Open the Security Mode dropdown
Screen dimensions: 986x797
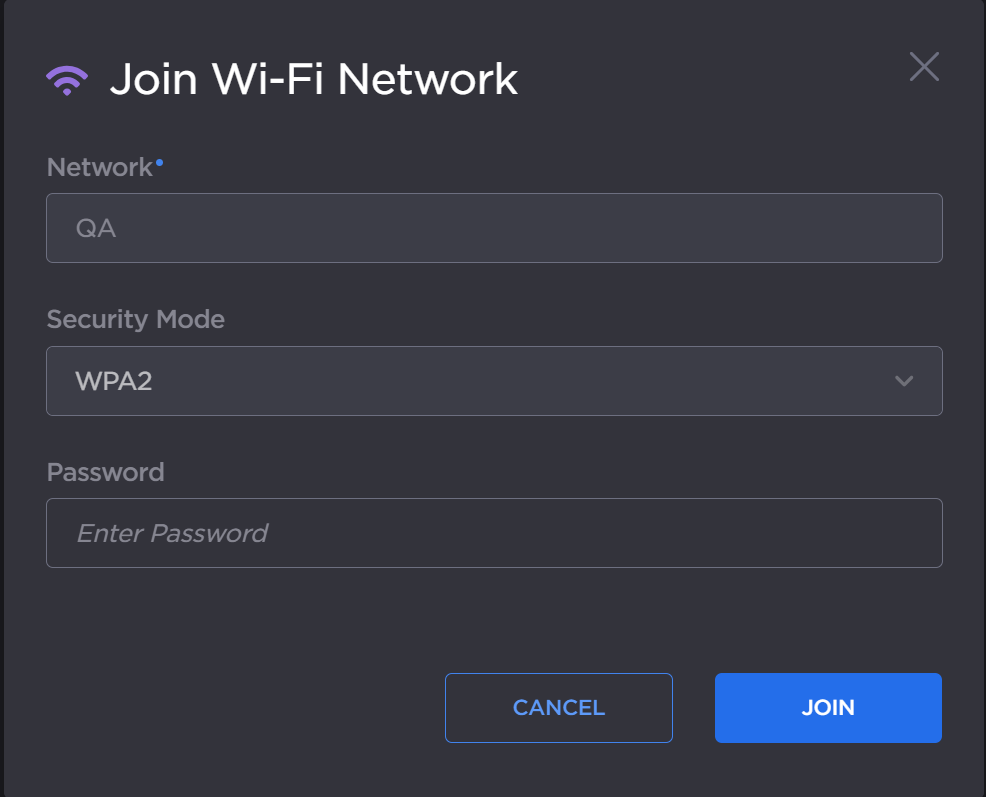point(494,381)
